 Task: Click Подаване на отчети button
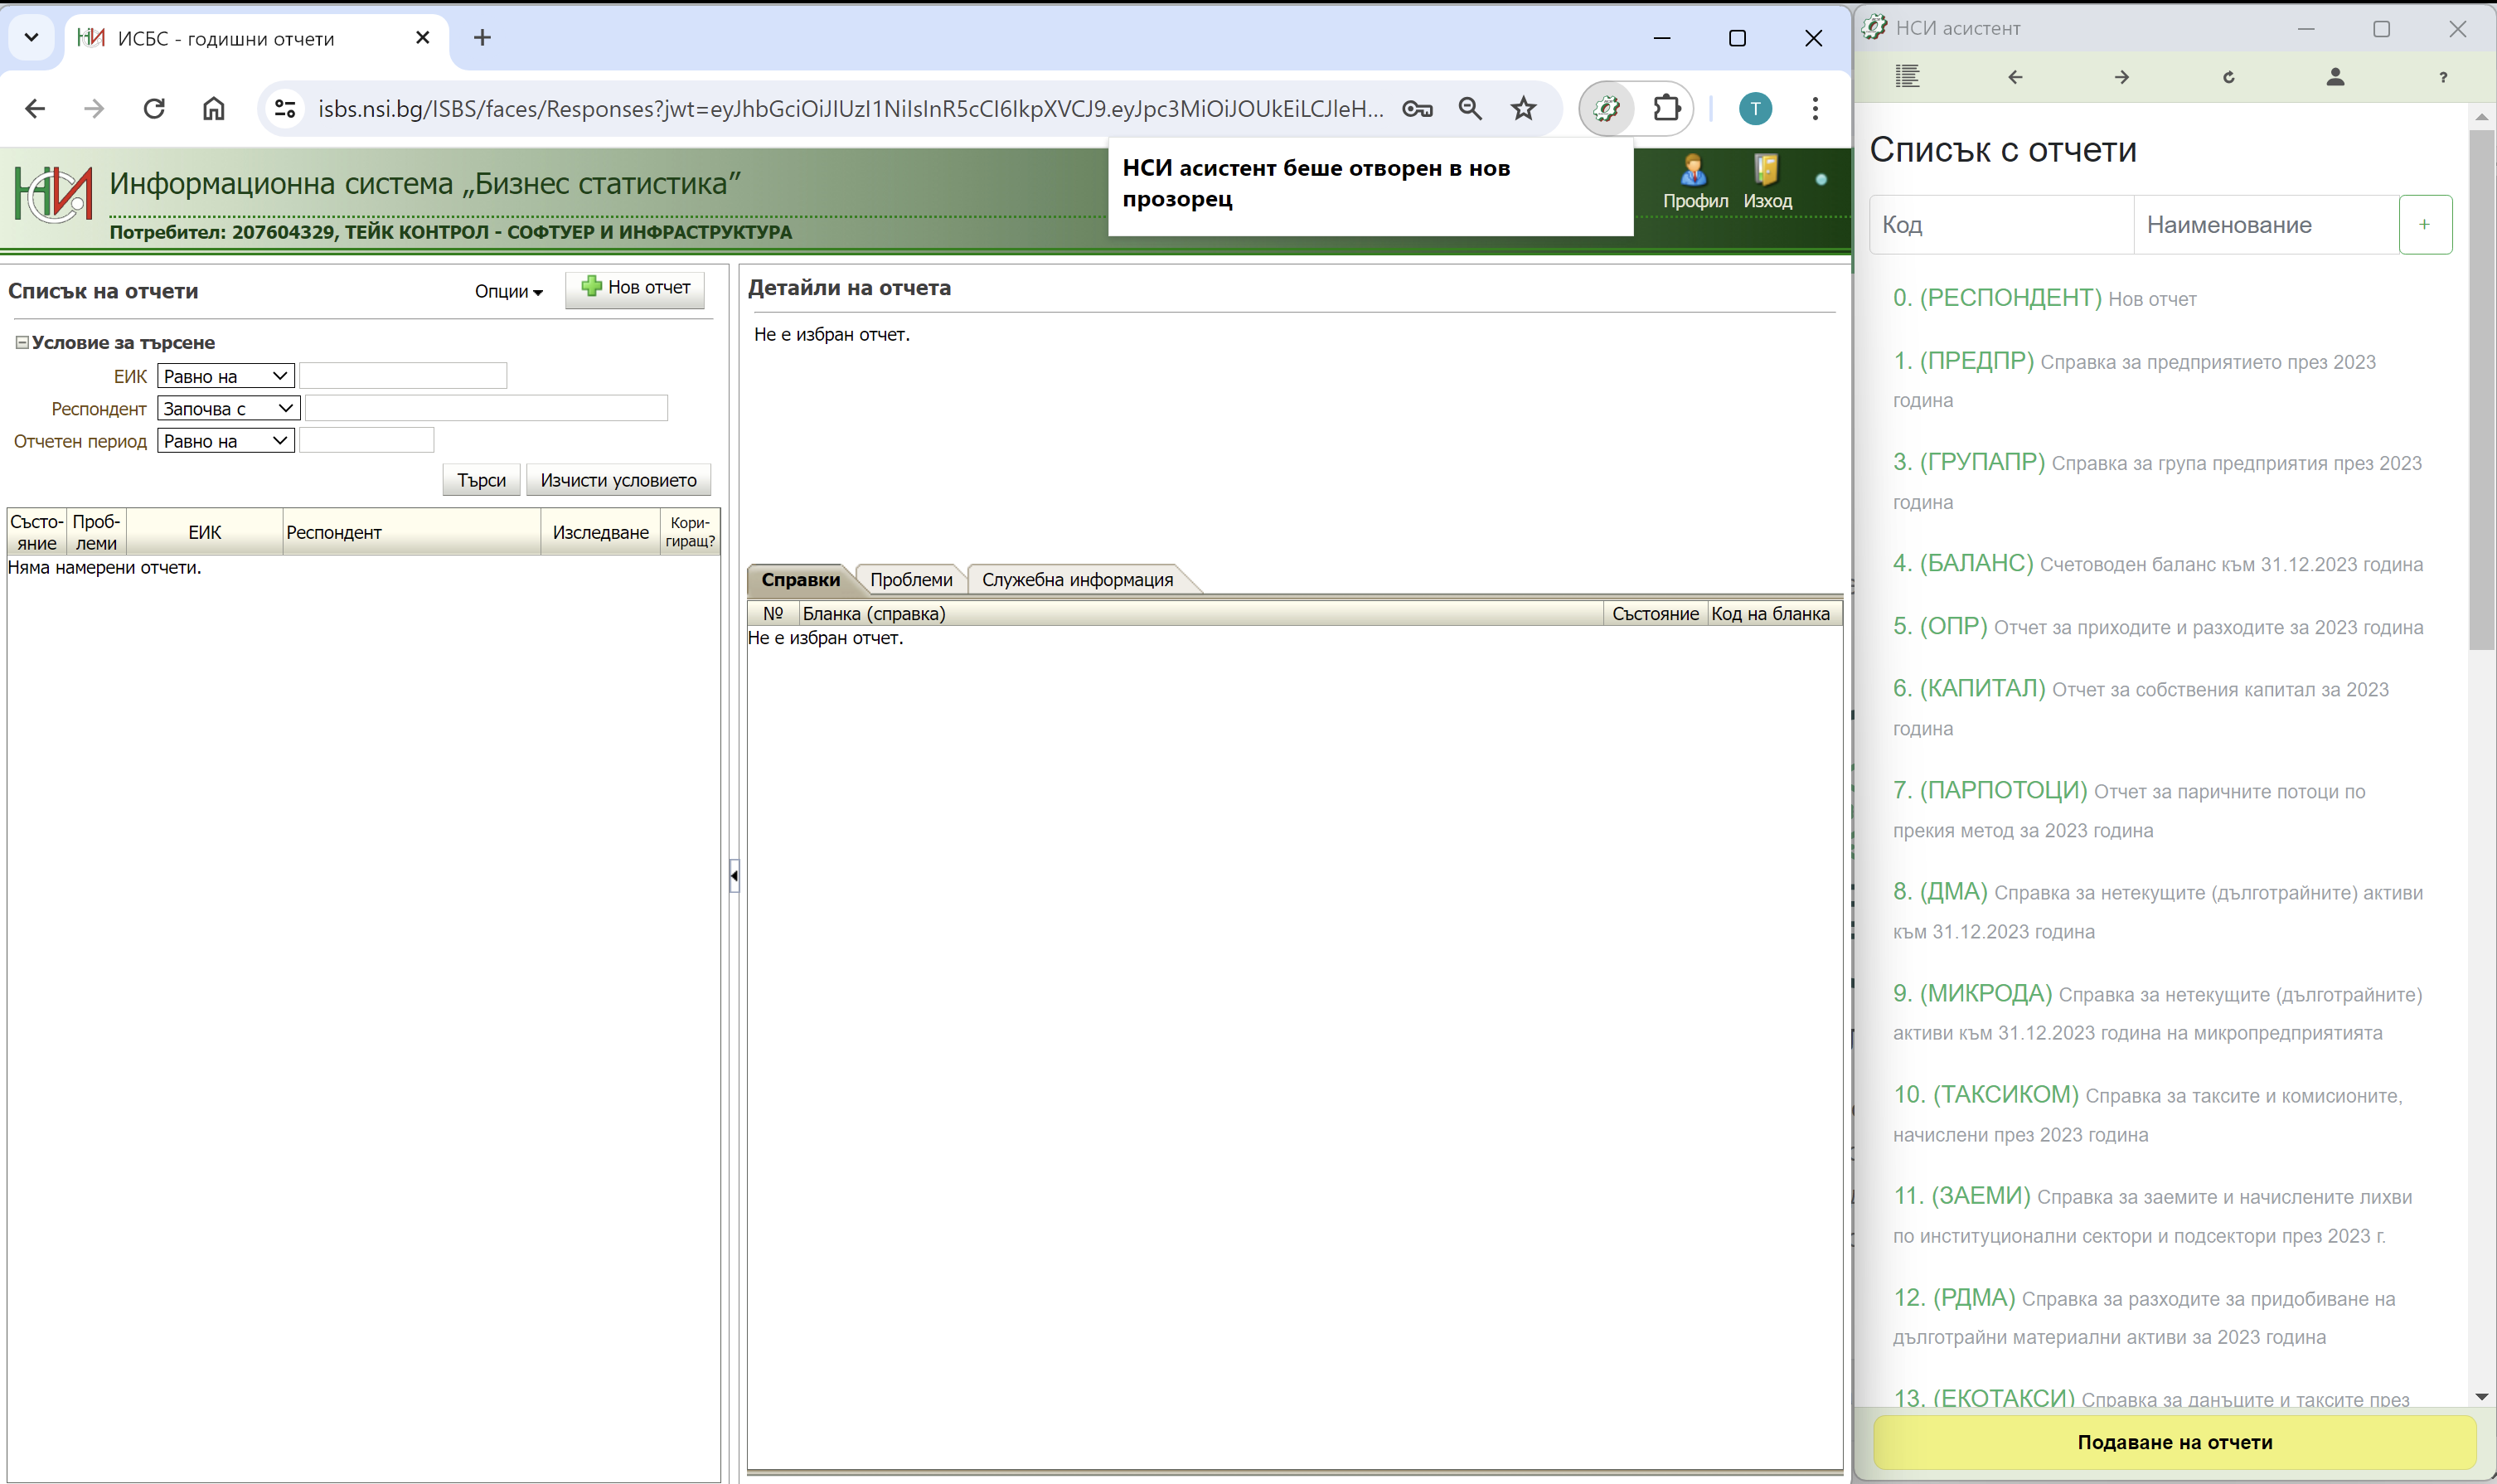(2174, 1442)
